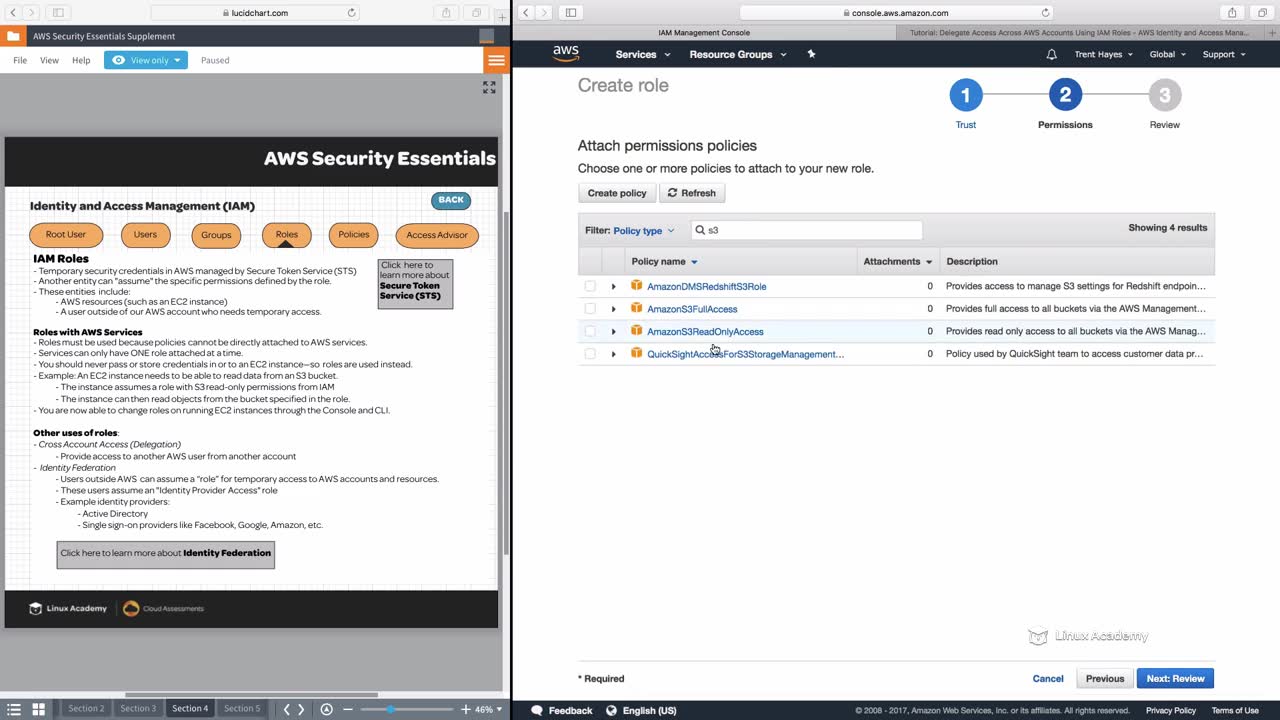Open the Services dropdown in AWS navbar

pos(642,54)
